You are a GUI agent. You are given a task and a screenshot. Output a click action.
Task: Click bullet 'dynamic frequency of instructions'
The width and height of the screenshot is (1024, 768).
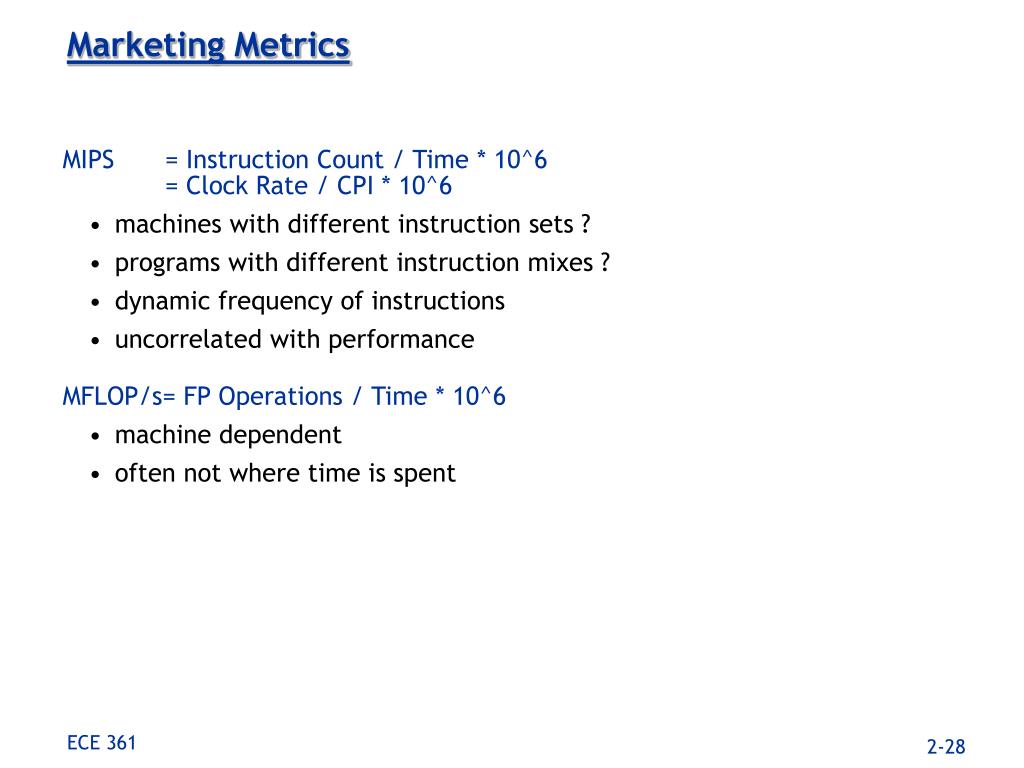click(x=310, y=302)
